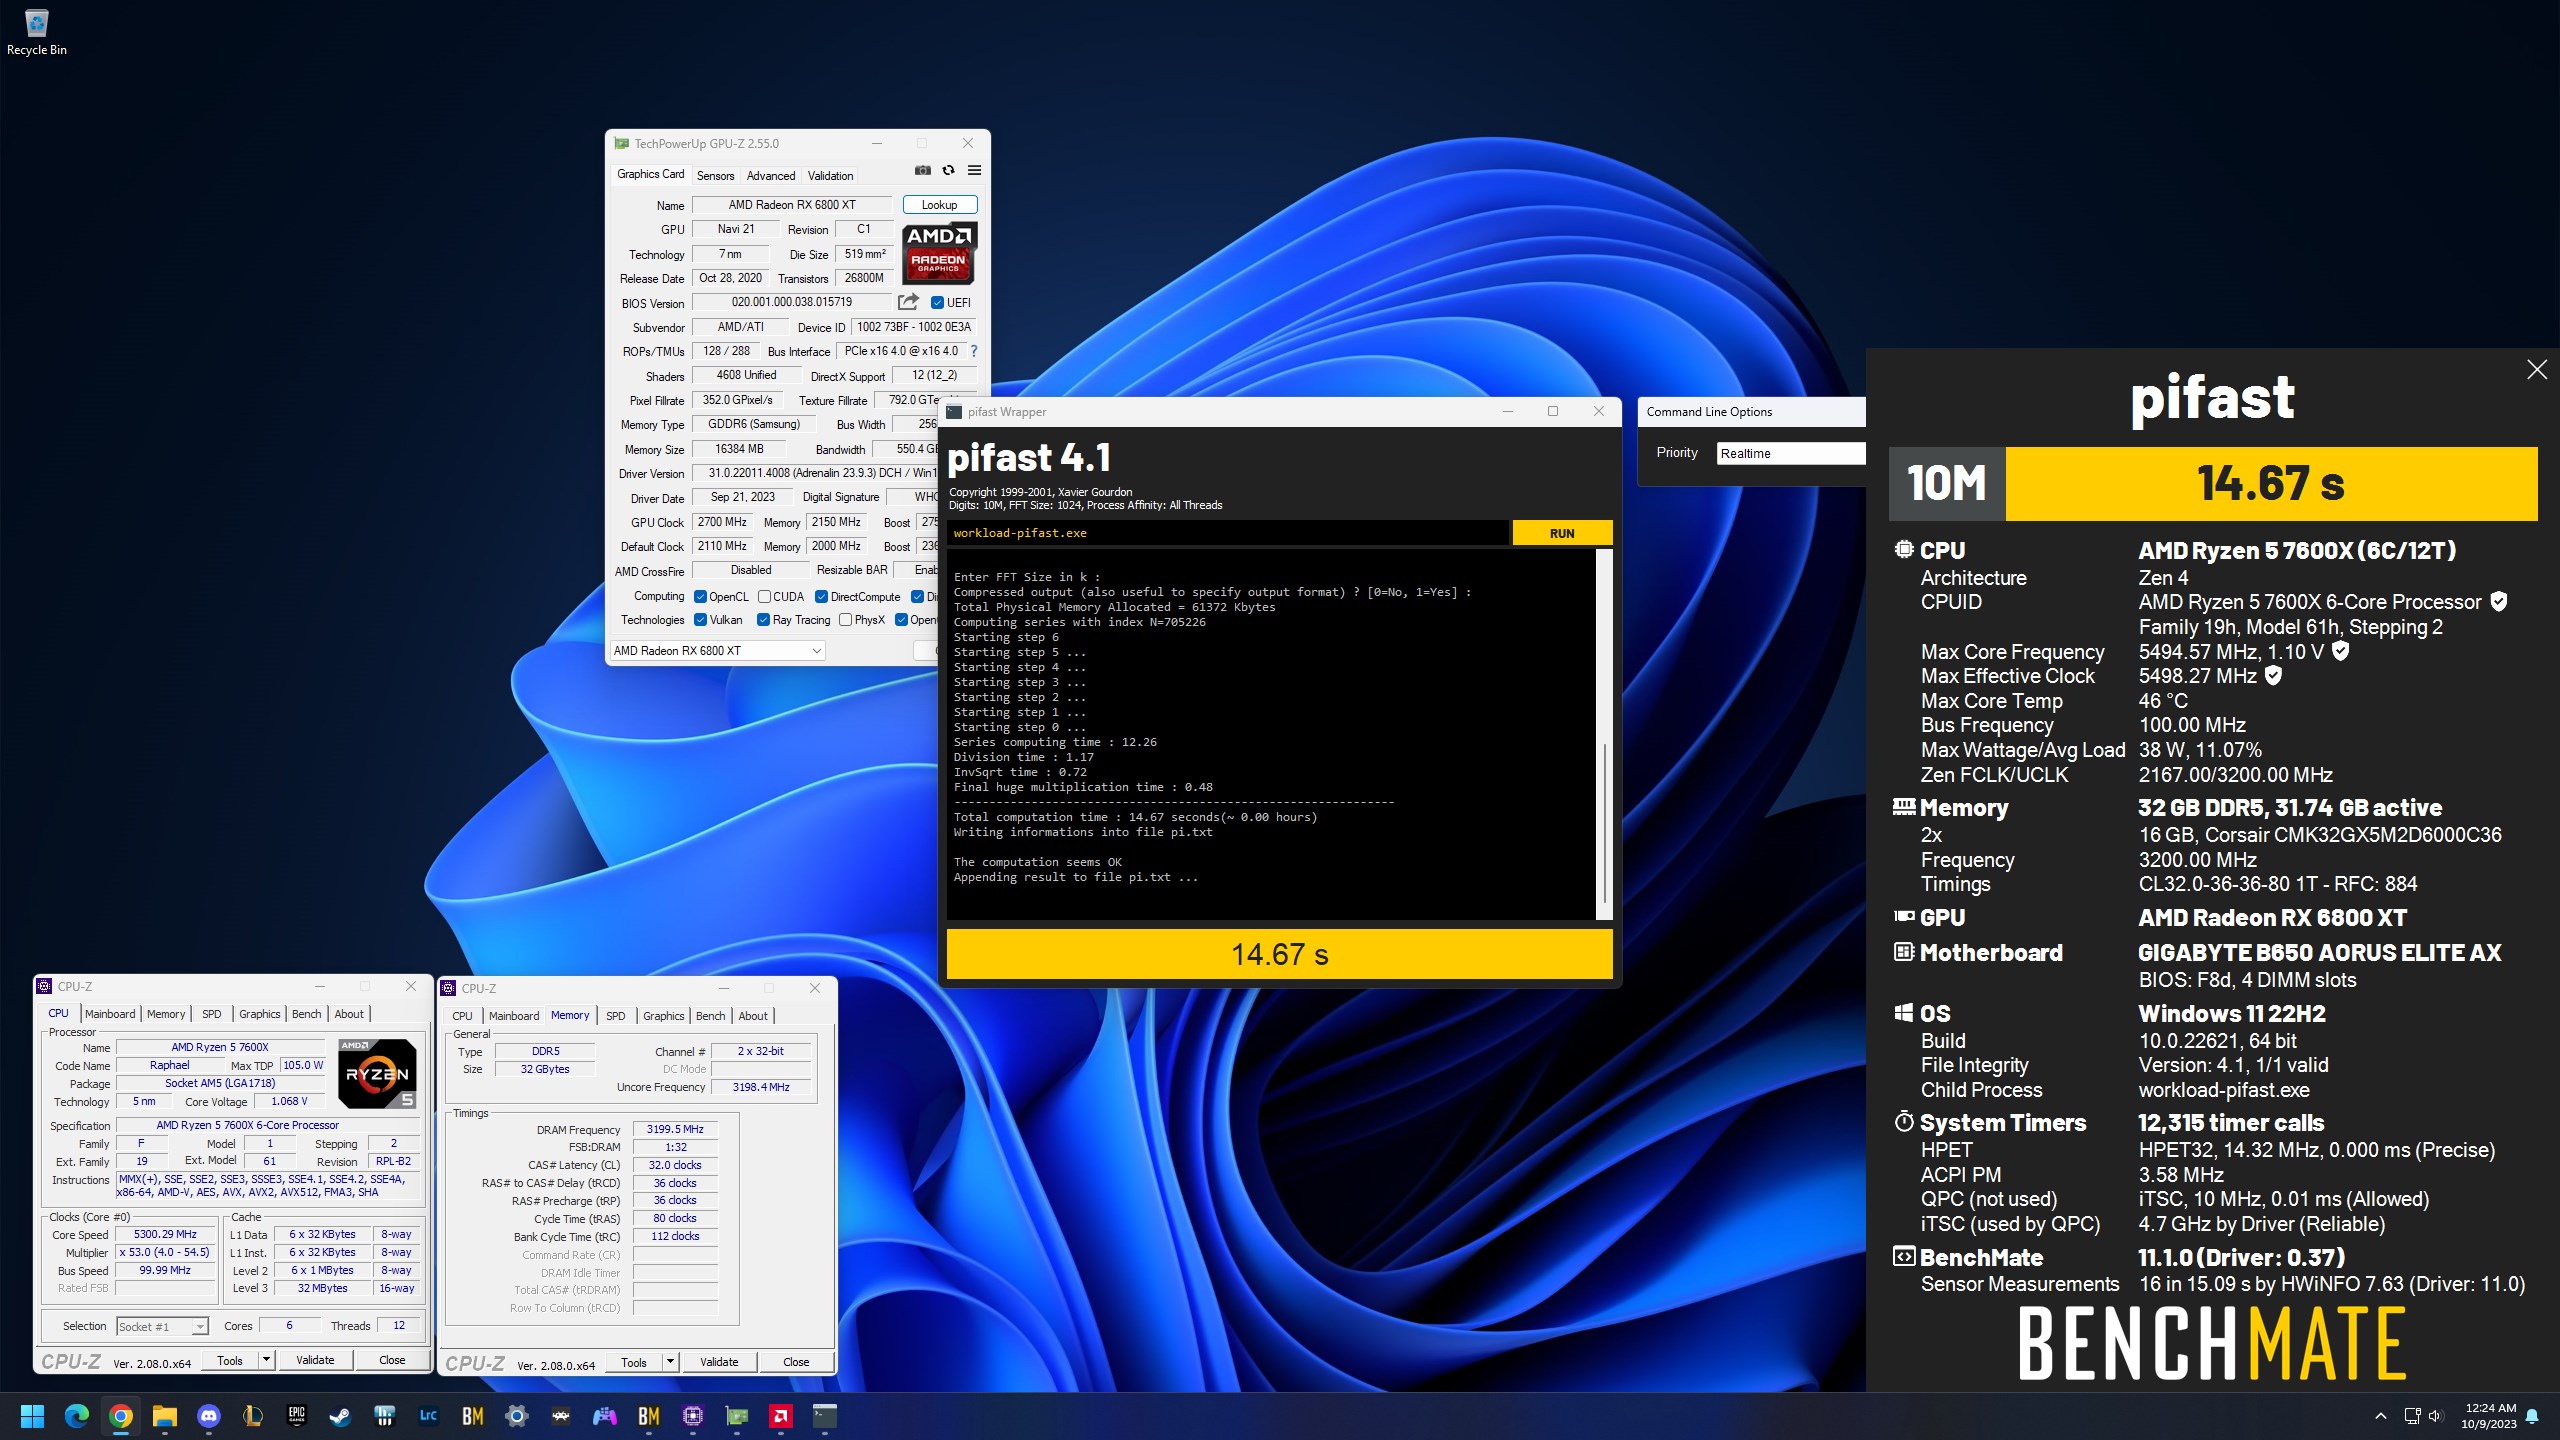This screenshot has width=2560, height=1440.
Task: Click Tools dropdown arrow in CPU-Z processor window
Action: [x=266, y=1360]
